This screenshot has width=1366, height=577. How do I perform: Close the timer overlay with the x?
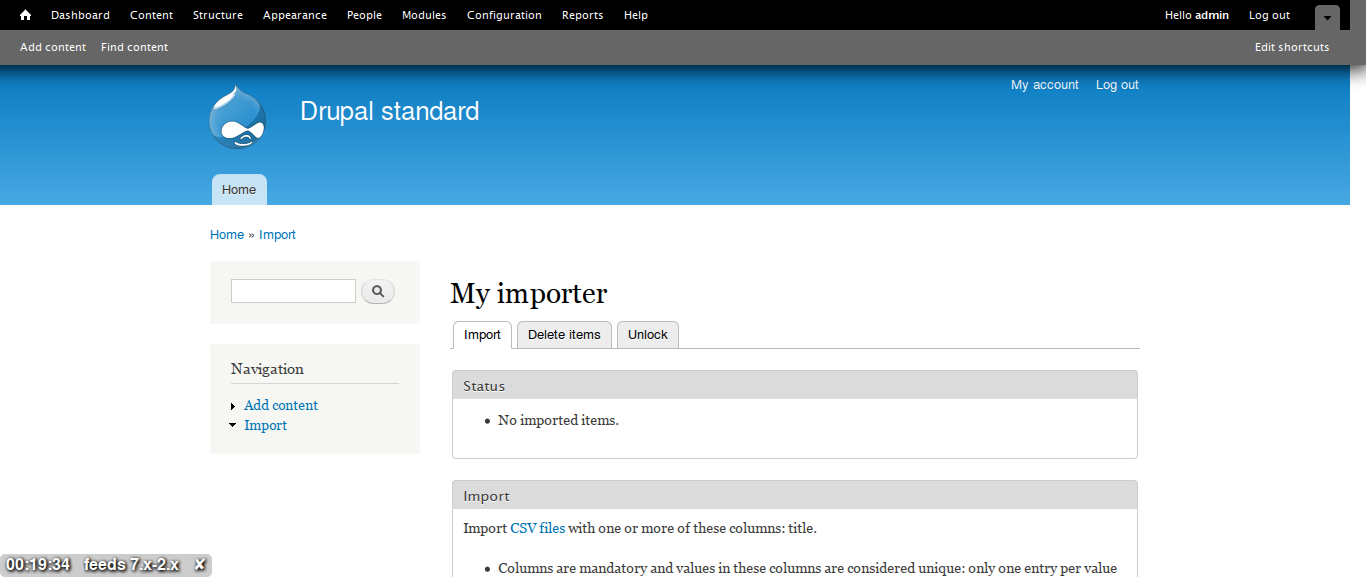tap(200, 565)
